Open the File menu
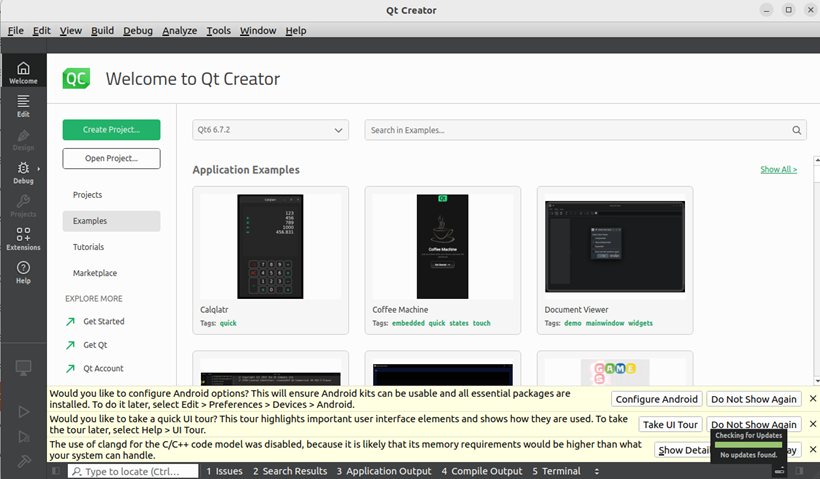This screenshot has height=479, width=820. point(16,30)
